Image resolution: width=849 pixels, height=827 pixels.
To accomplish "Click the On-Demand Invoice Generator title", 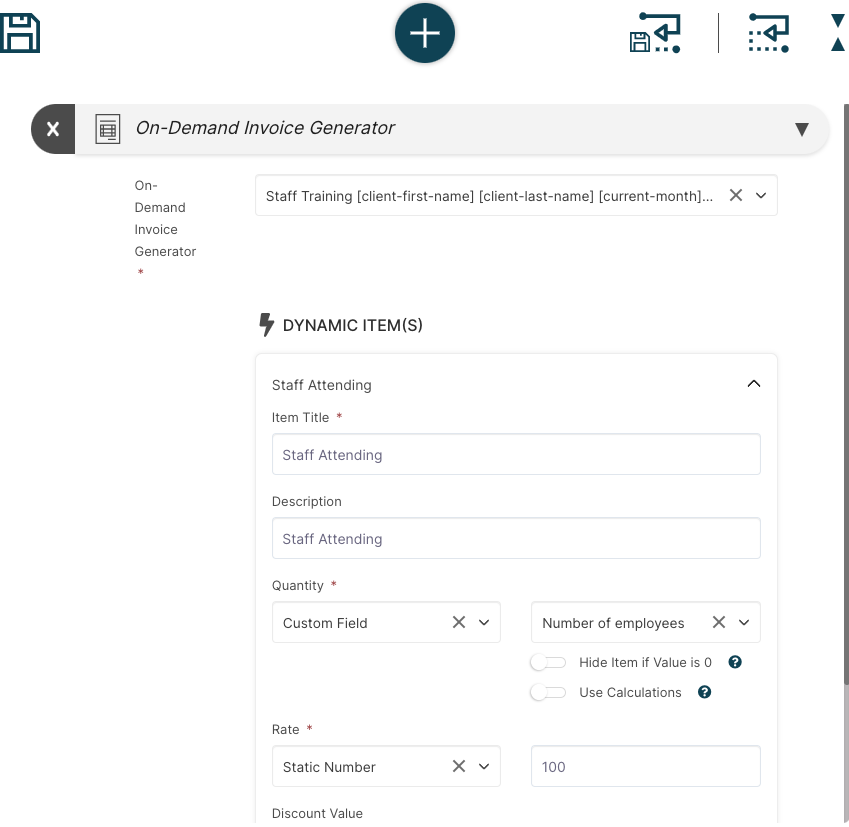I will 265,128.
